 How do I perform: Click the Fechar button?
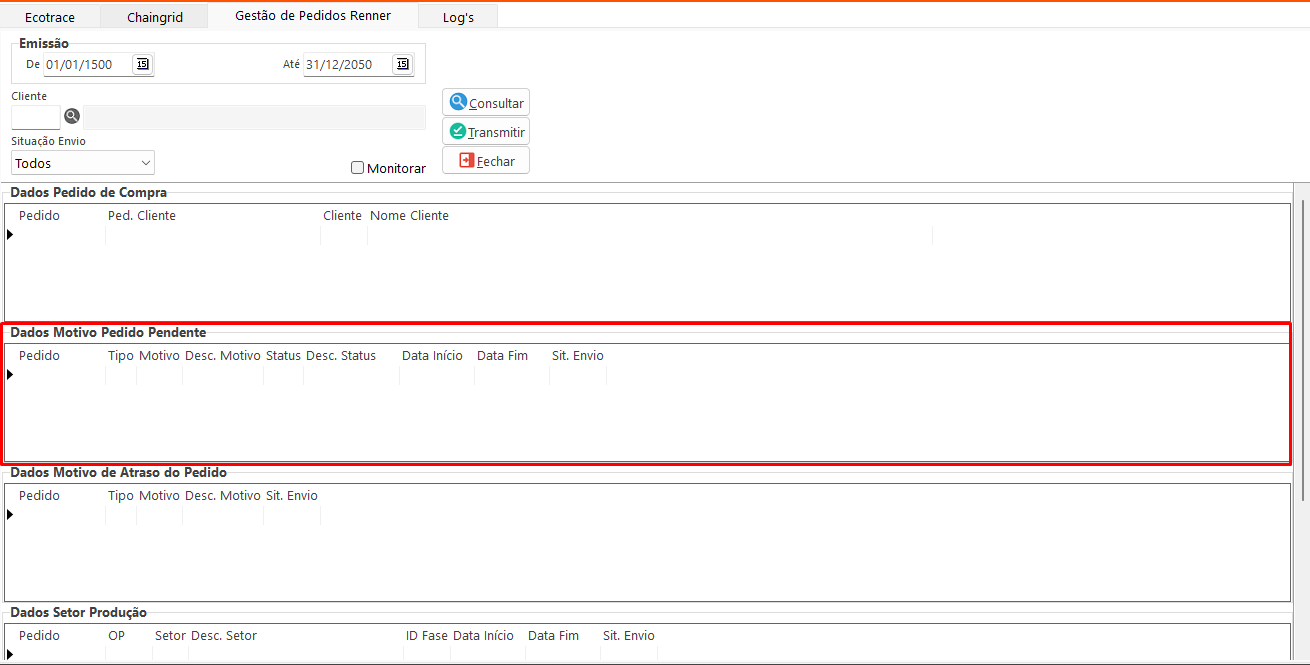pos(486,161)
